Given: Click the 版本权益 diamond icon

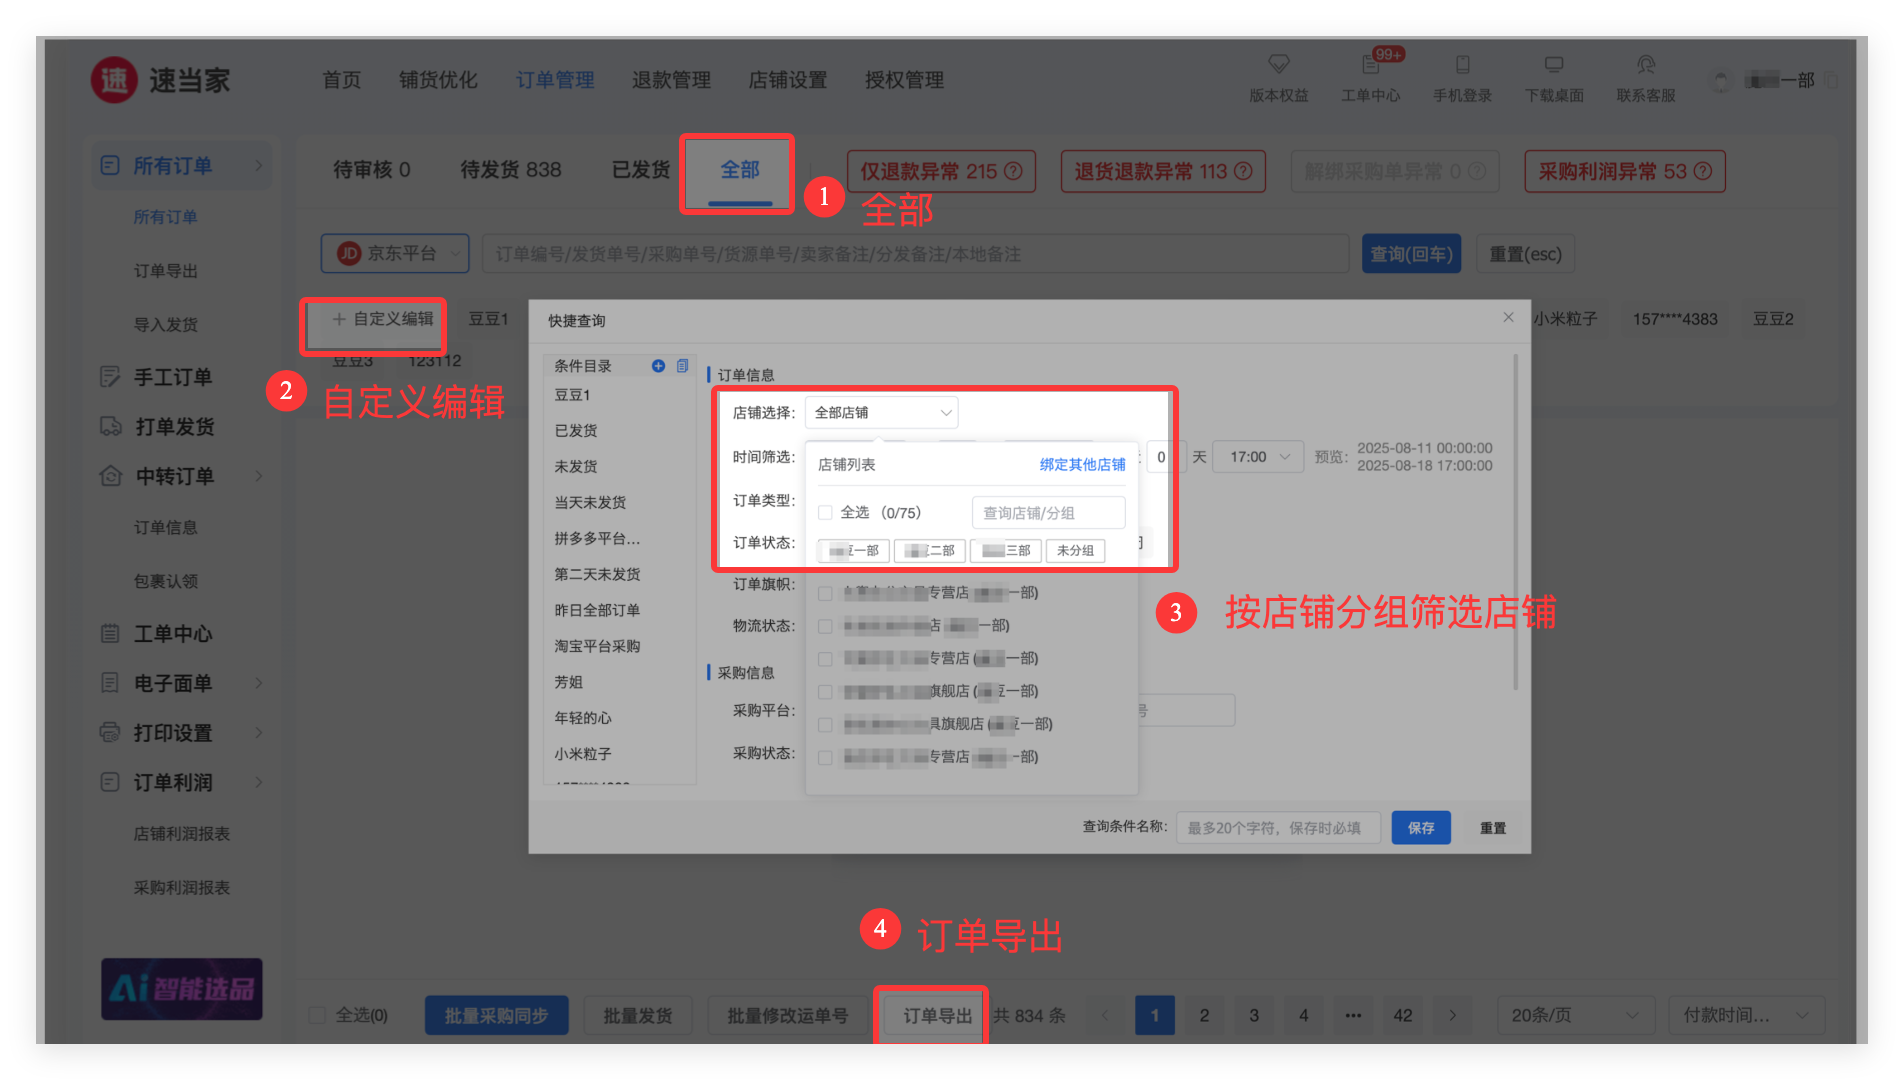Looking at the screenshot, I should (x=1278, y=65).
